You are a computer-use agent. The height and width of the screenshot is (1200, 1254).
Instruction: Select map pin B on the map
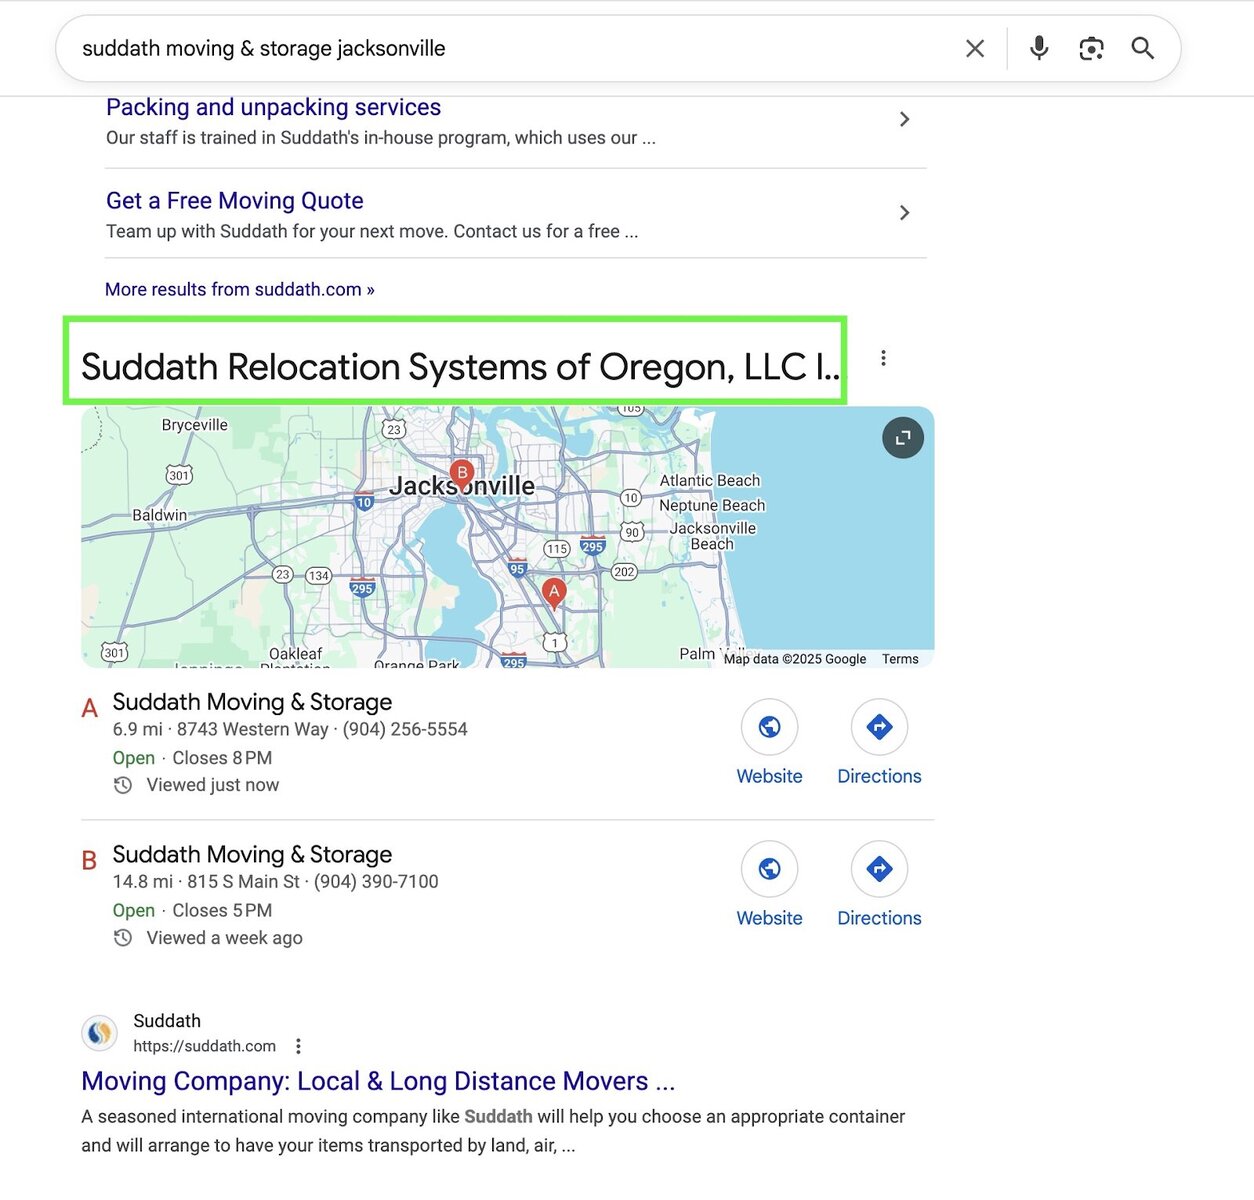[x=462, y=474]
